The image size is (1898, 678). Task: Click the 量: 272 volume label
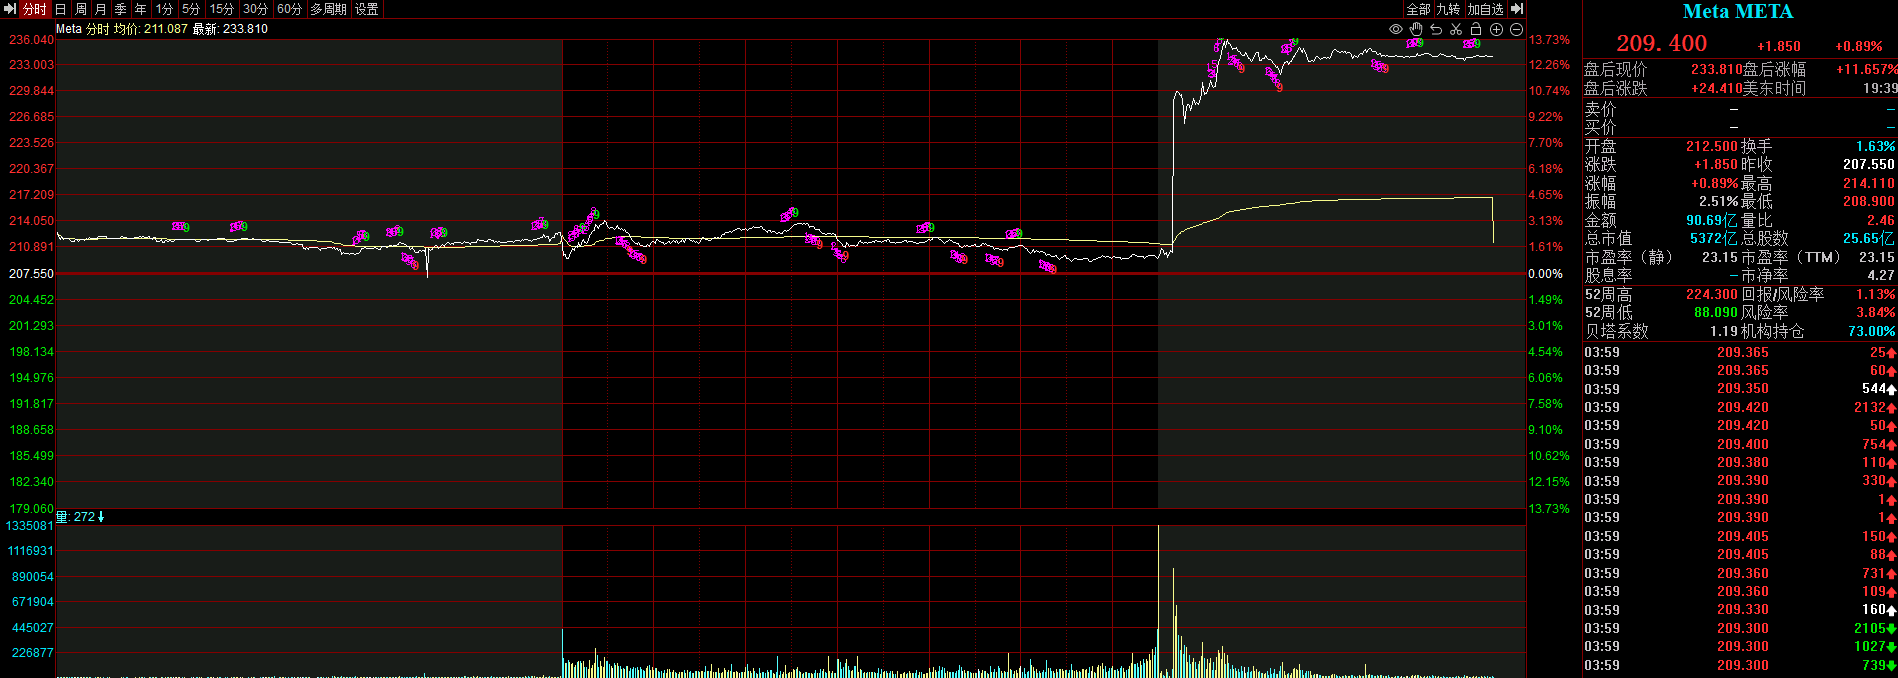click(x=80, y=517)
